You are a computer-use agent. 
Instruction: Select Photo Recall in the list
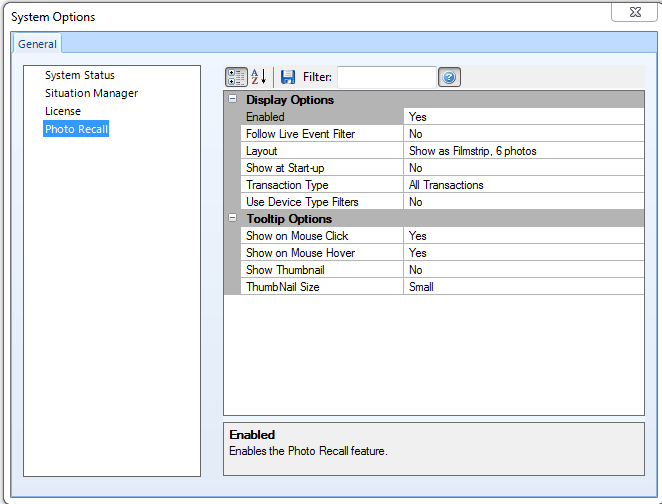point(76,129)
